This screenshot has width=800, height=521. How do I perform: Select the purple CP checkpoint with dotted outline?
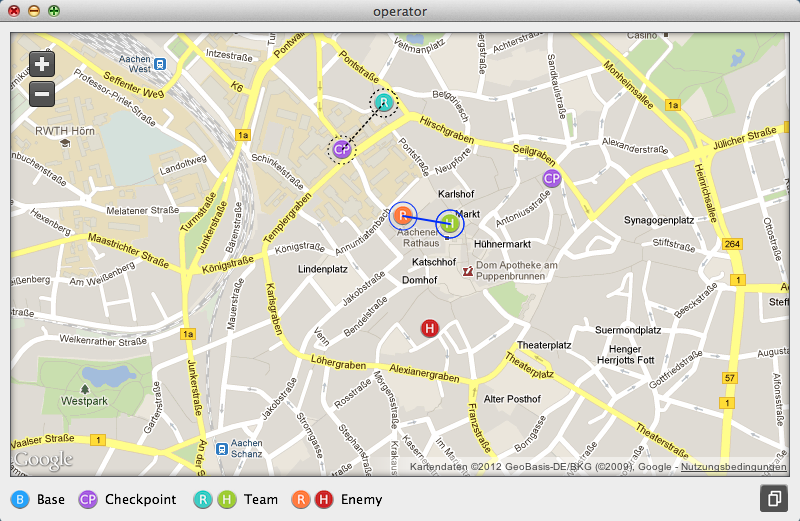pos(341,150)
